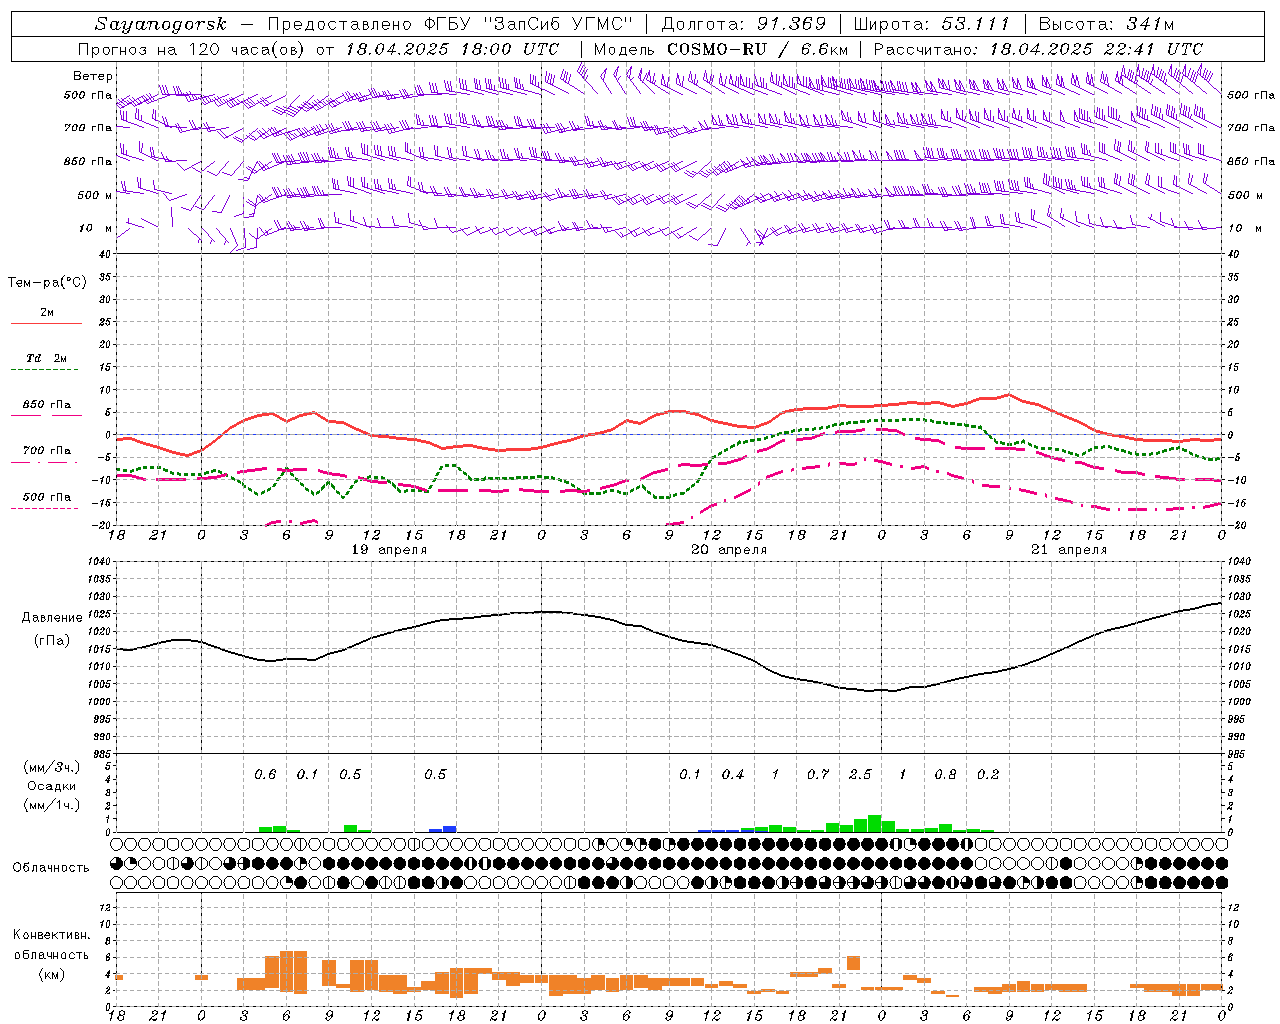Click the precipitation value "0.6"

[x=265, y=775]
